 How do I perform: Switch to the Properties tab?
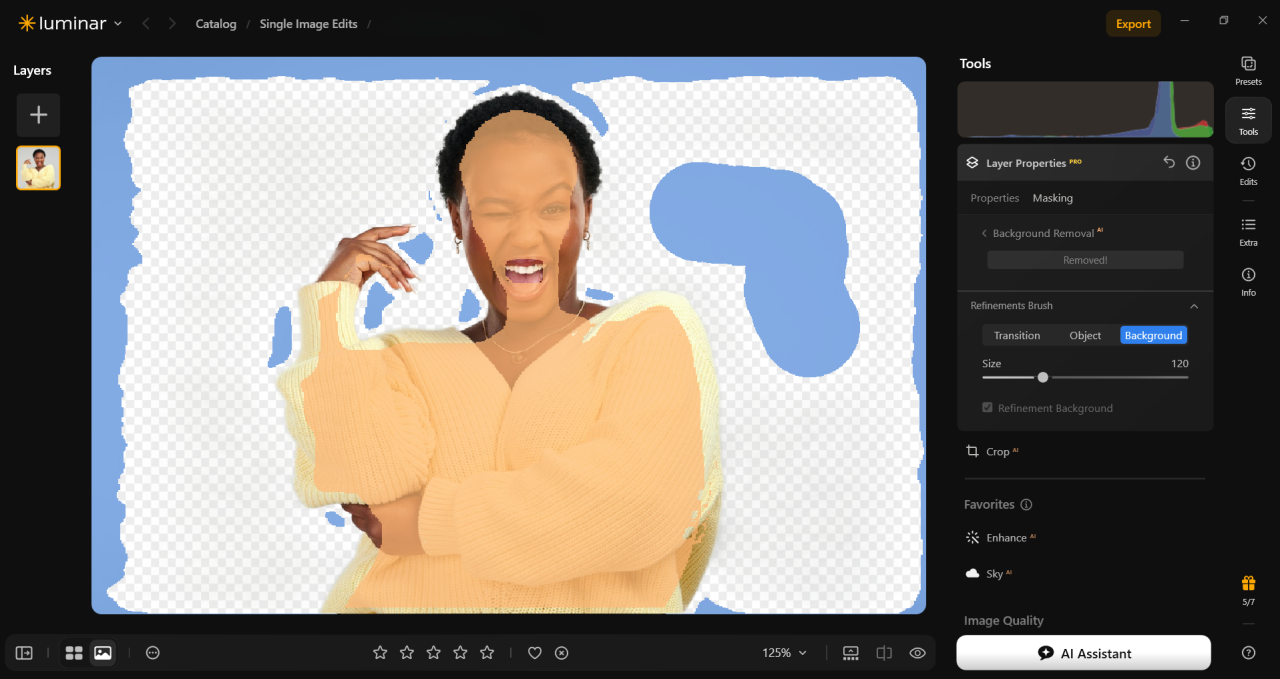point(995,198)
